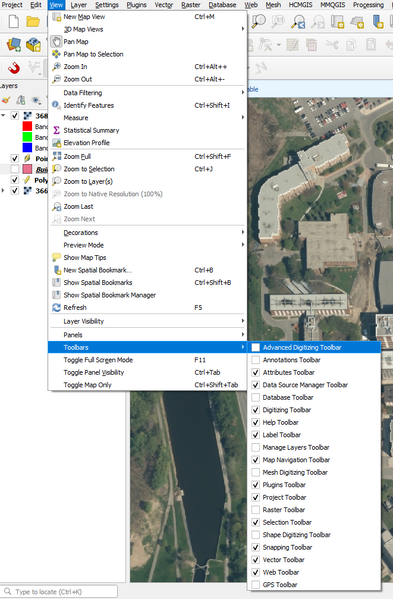Toggle the Map Navigation Toolbar off

click(256, 460)
